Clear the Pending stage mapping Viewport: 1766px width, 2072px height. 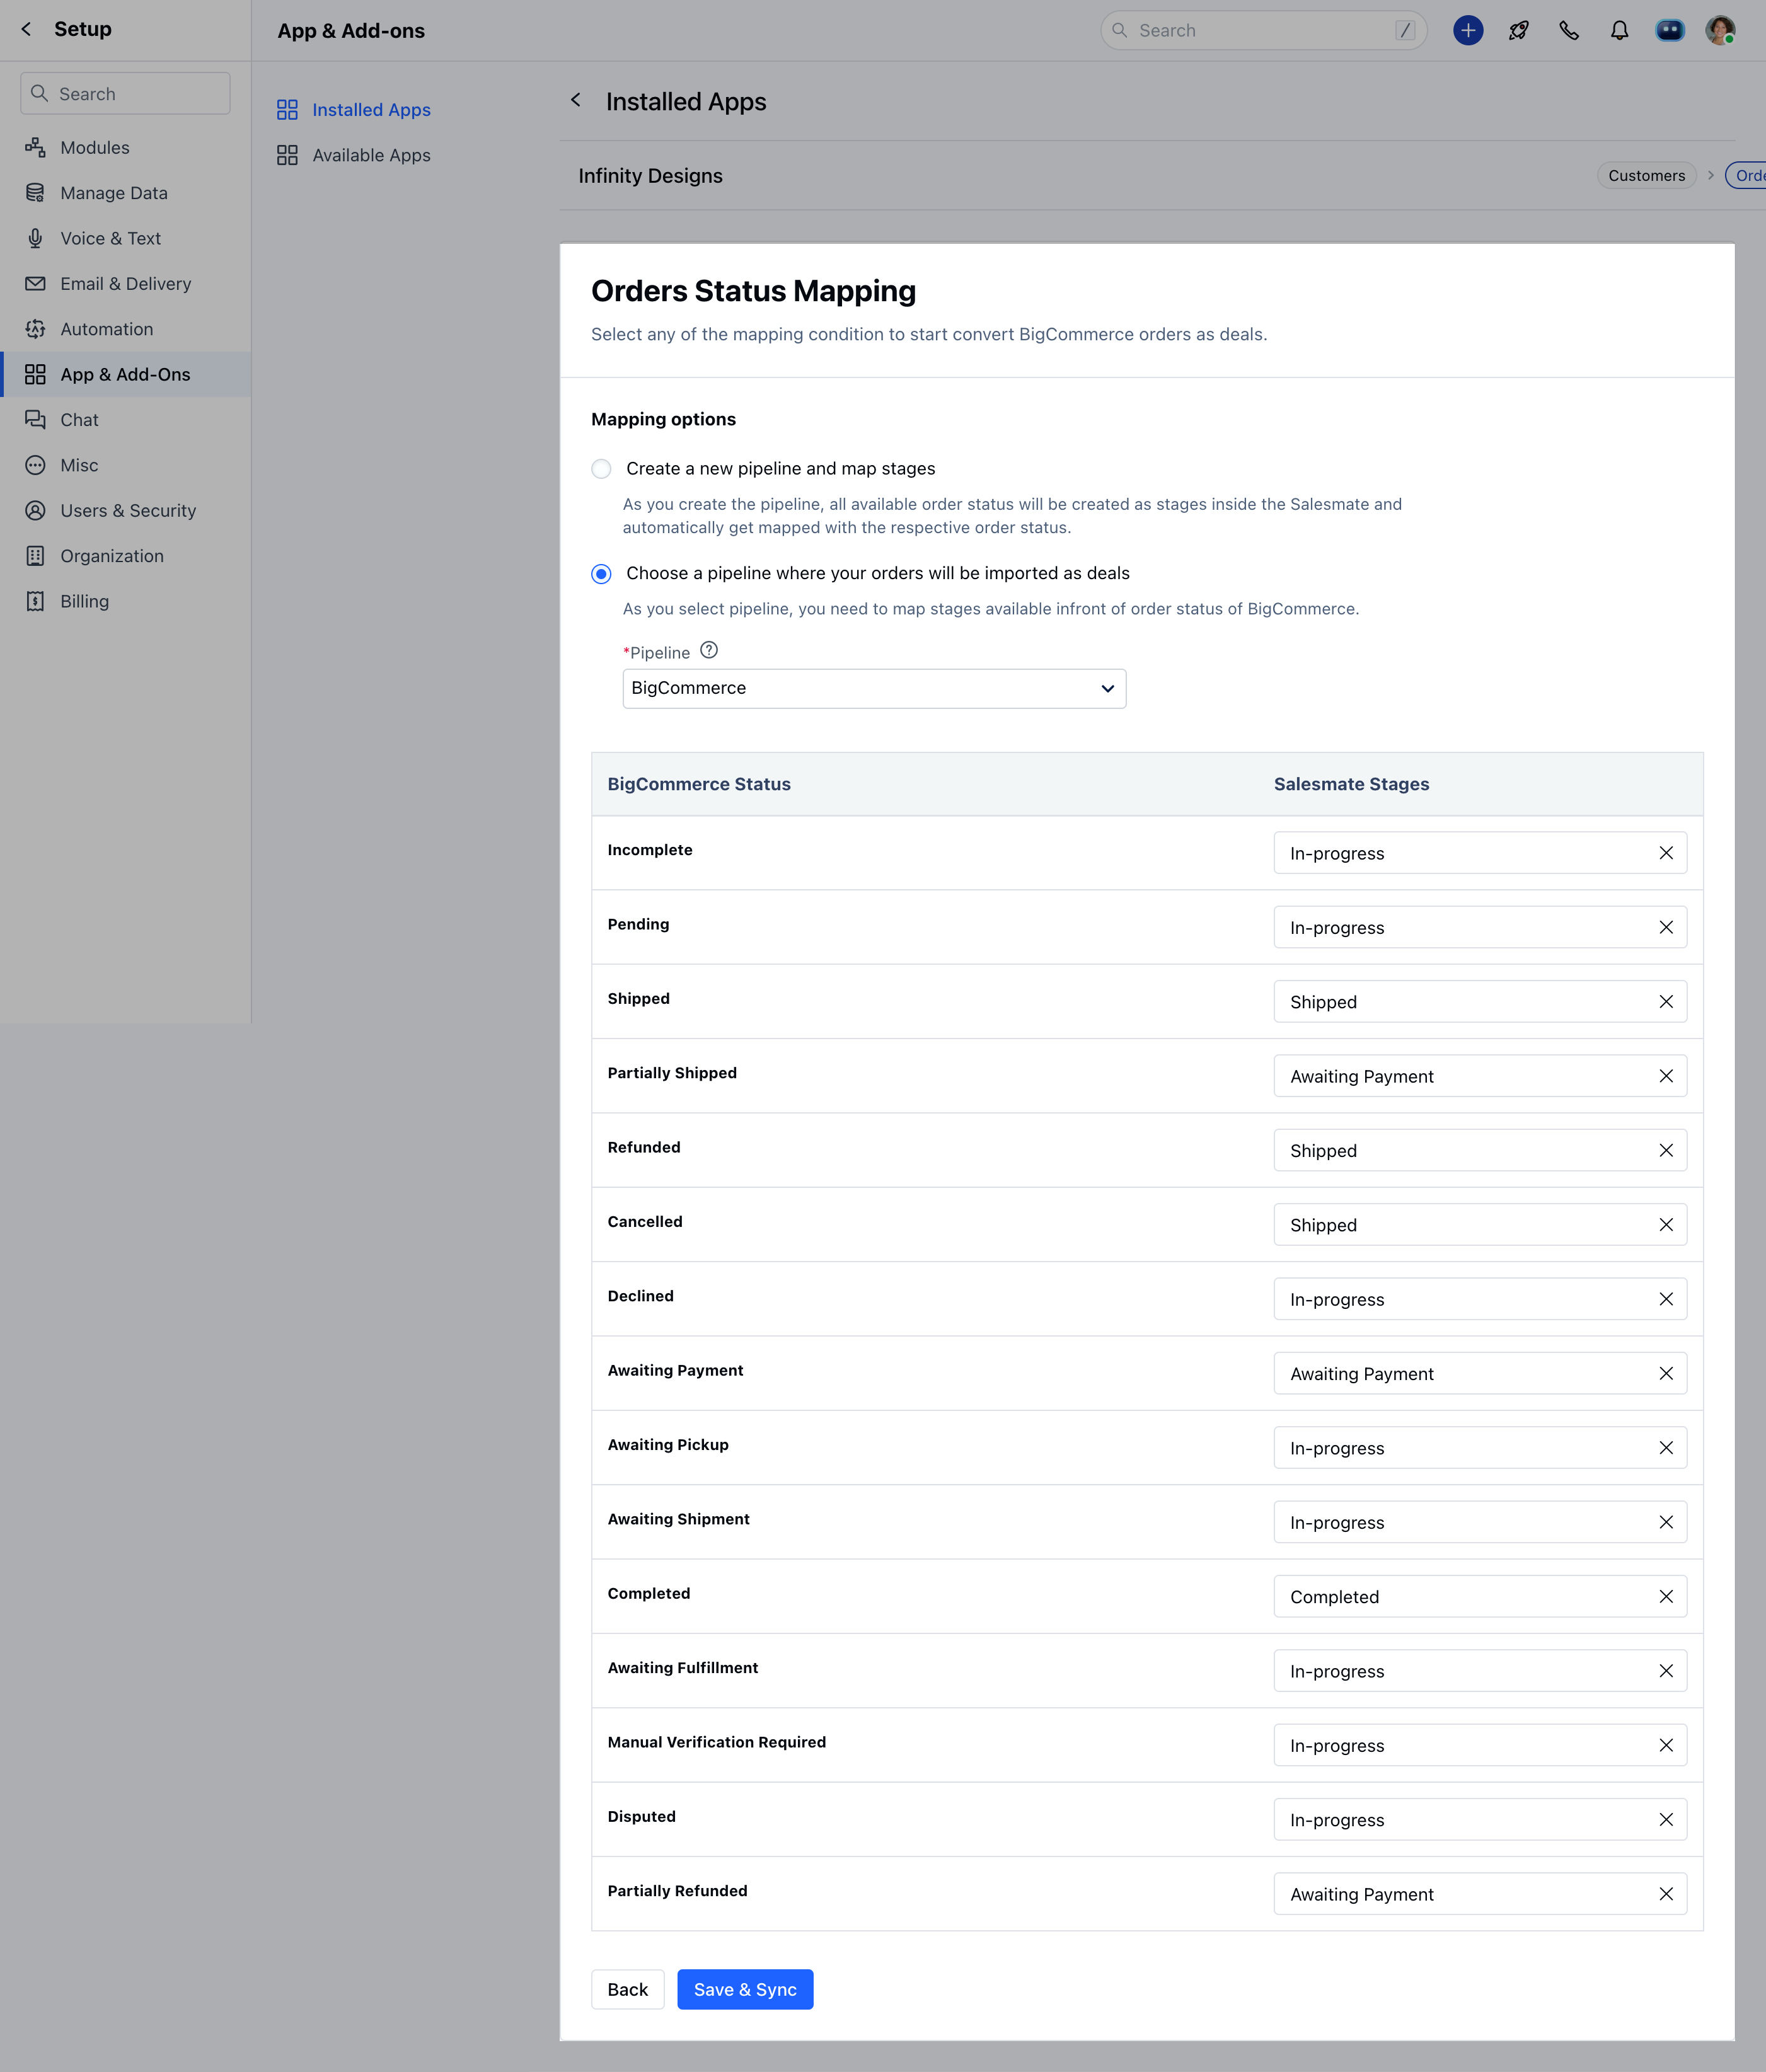click(1666, 927)
